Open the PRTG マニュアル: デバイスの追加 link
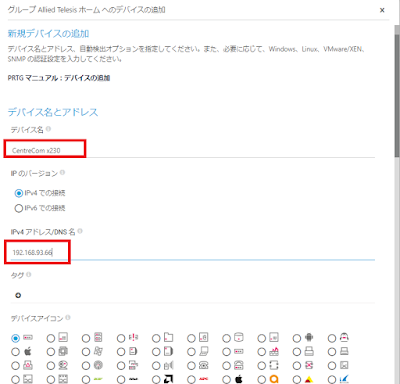This screenshot has width=400, height=384. [x=59, y=78]
